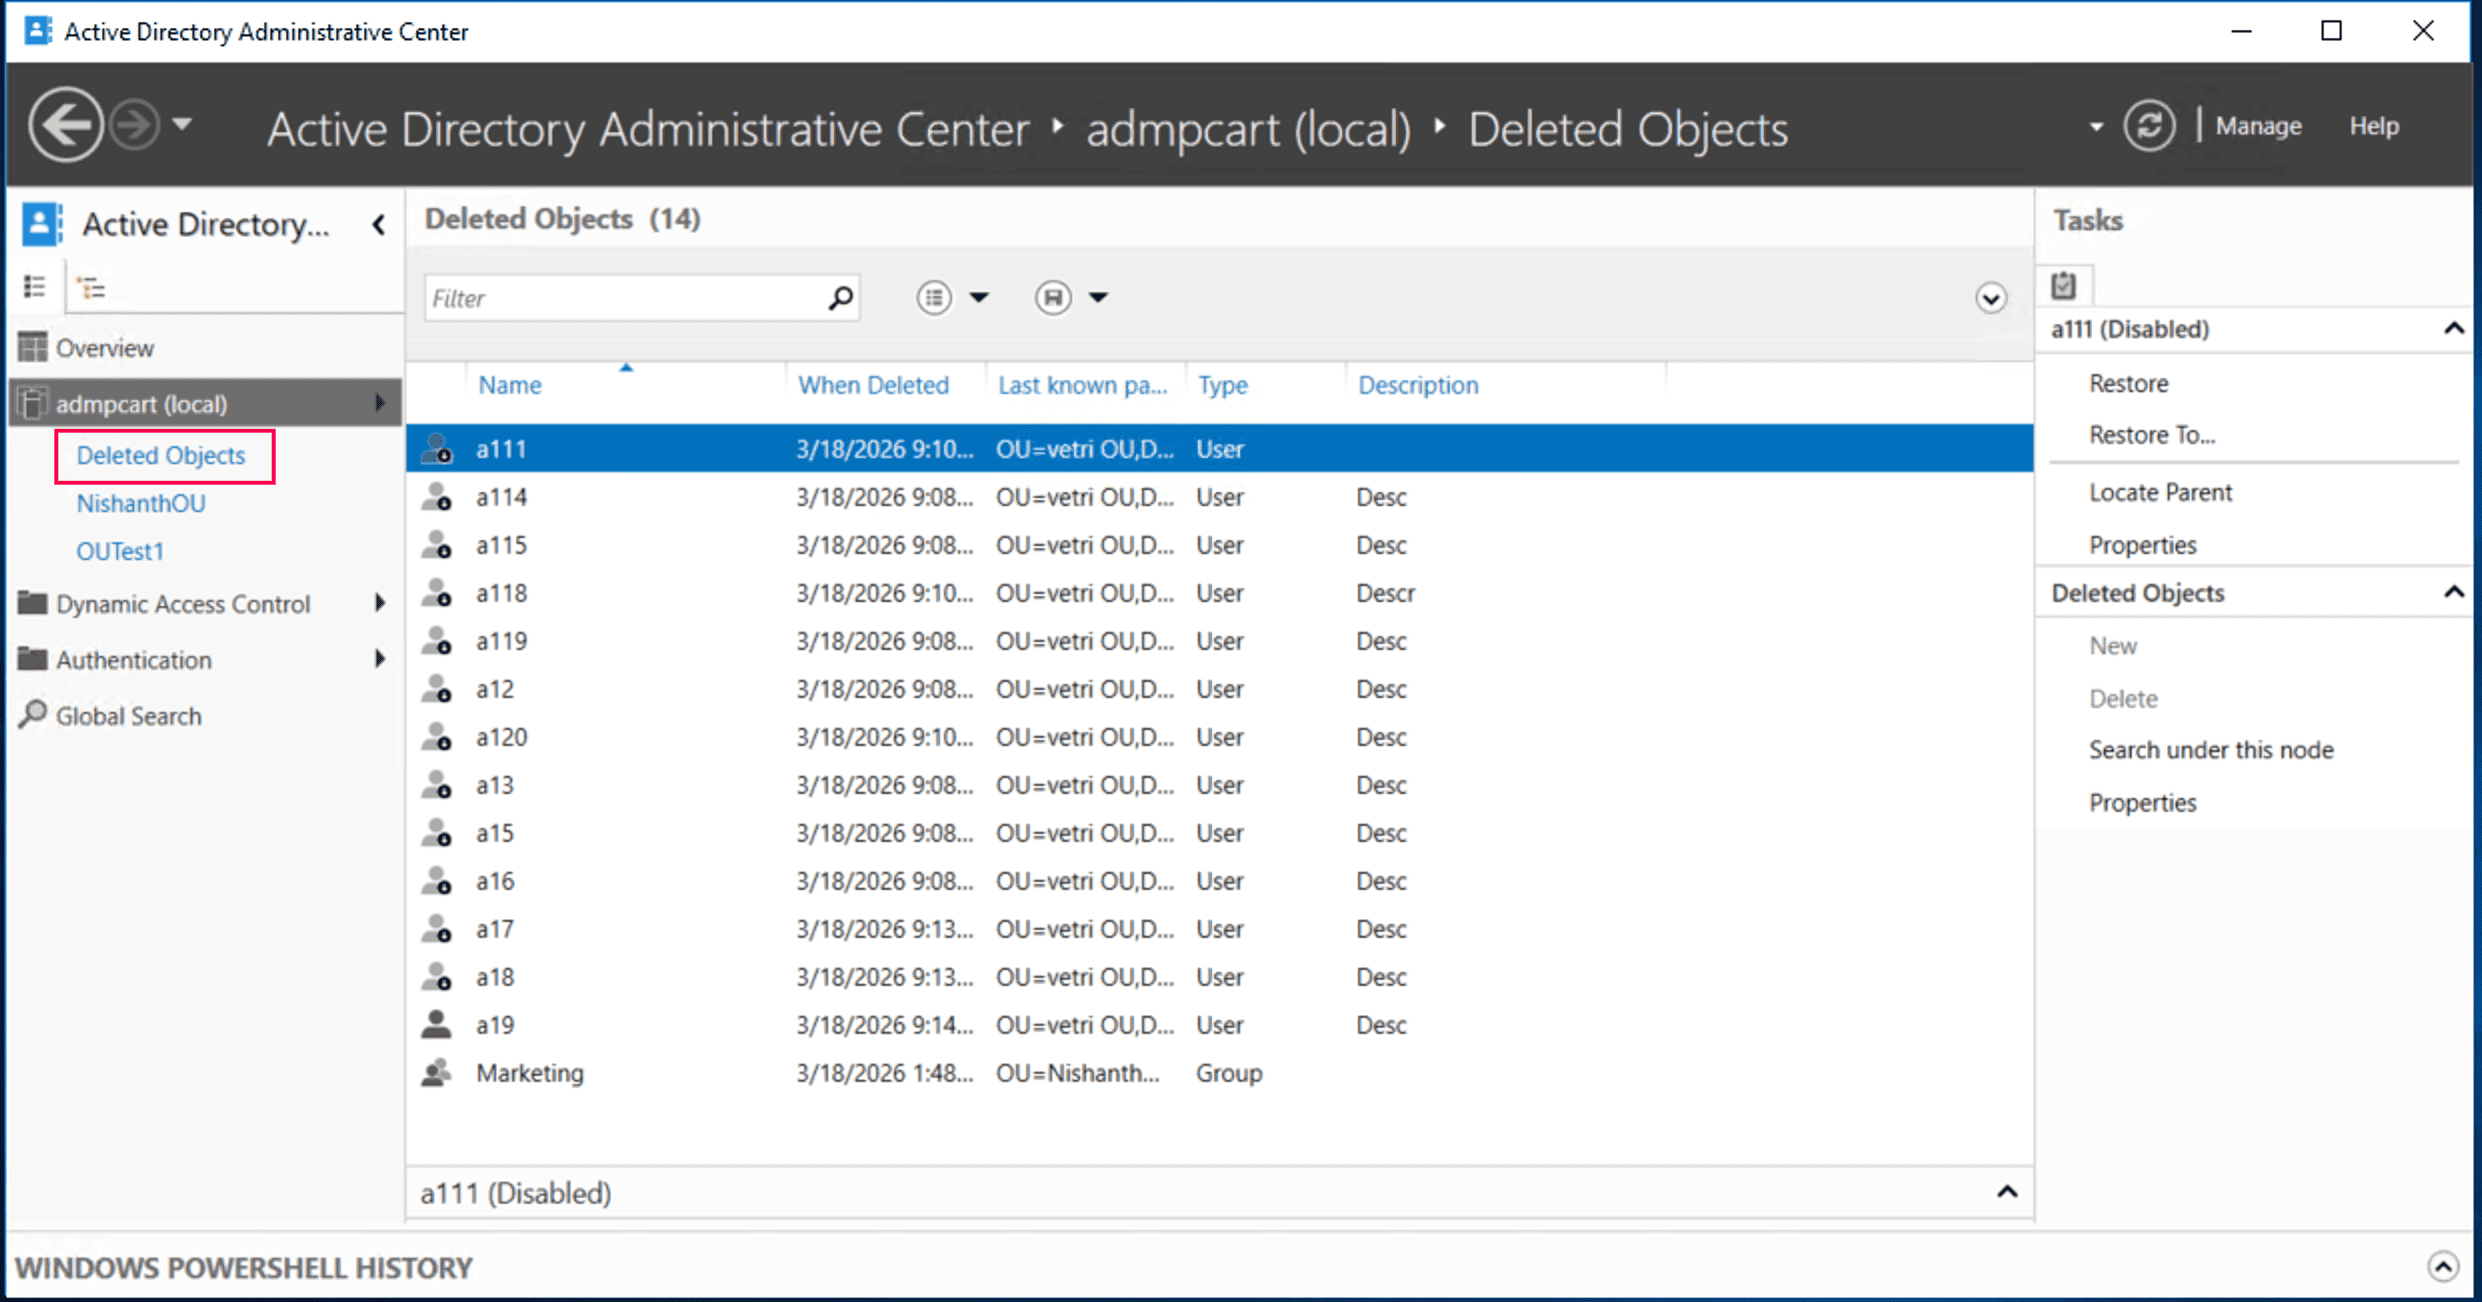
Task: Open the Help menu
Action: [2375, 125]
